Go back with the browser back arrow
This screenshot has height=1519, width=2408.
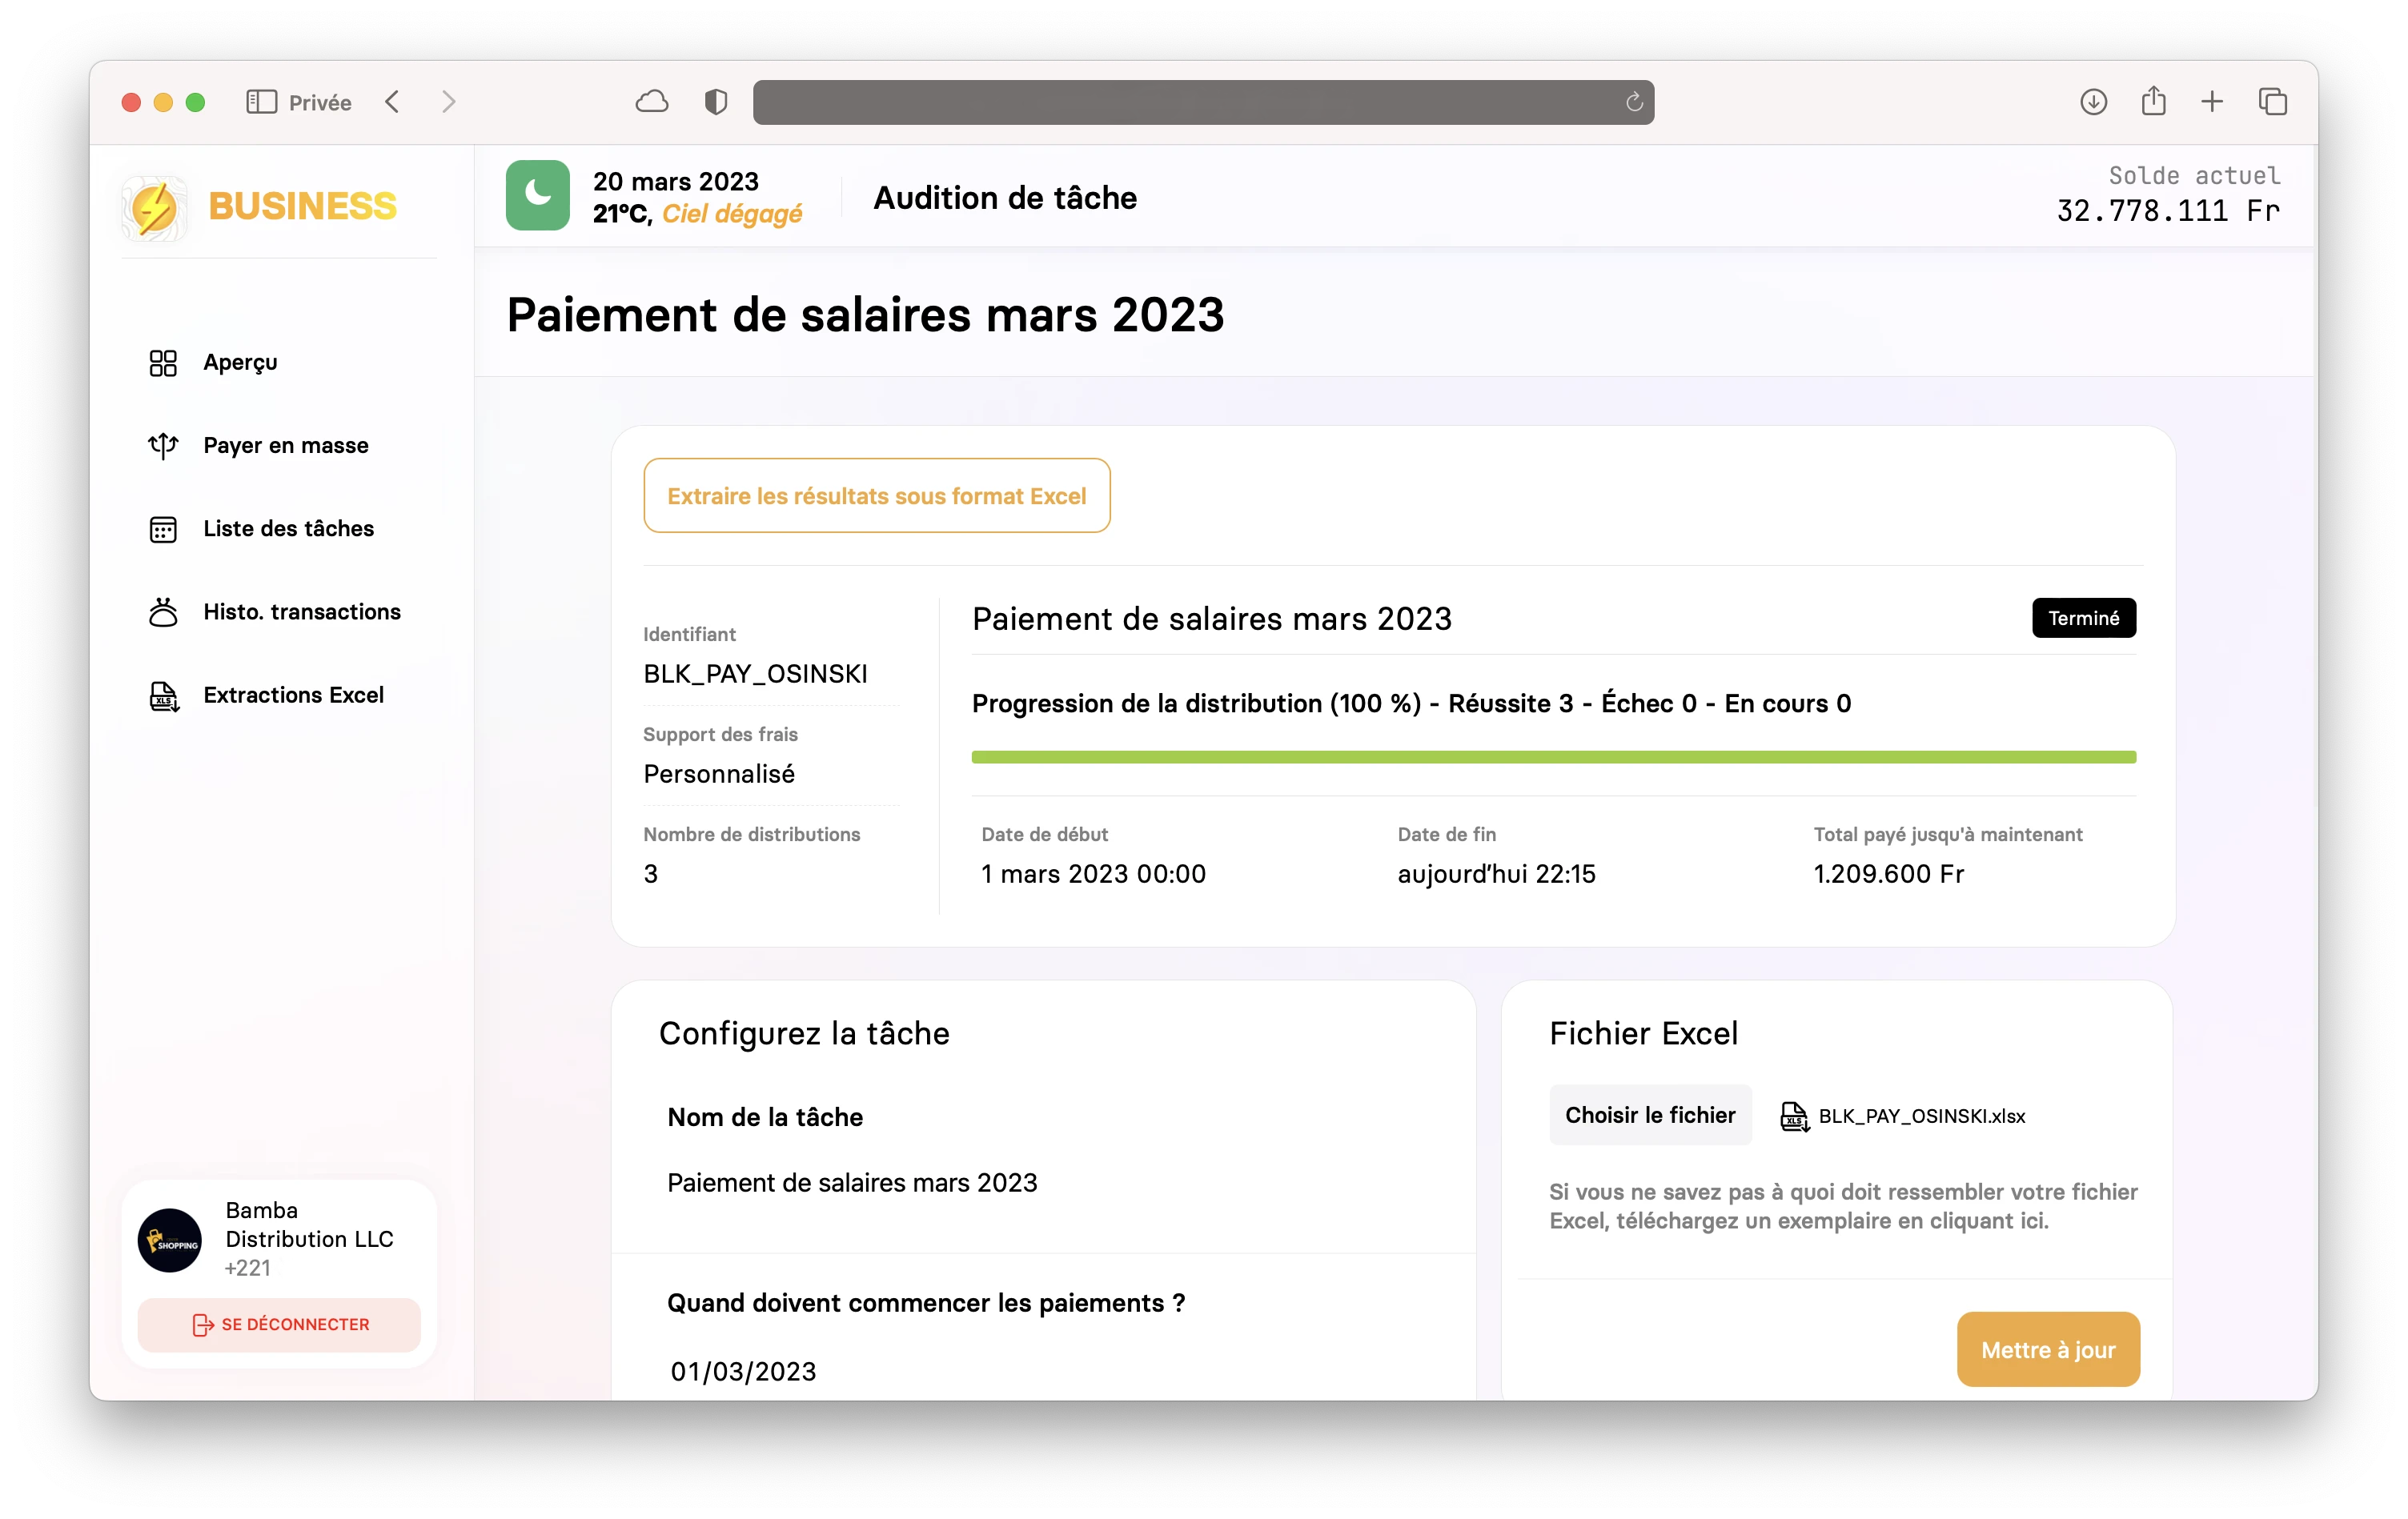point(393,102)
